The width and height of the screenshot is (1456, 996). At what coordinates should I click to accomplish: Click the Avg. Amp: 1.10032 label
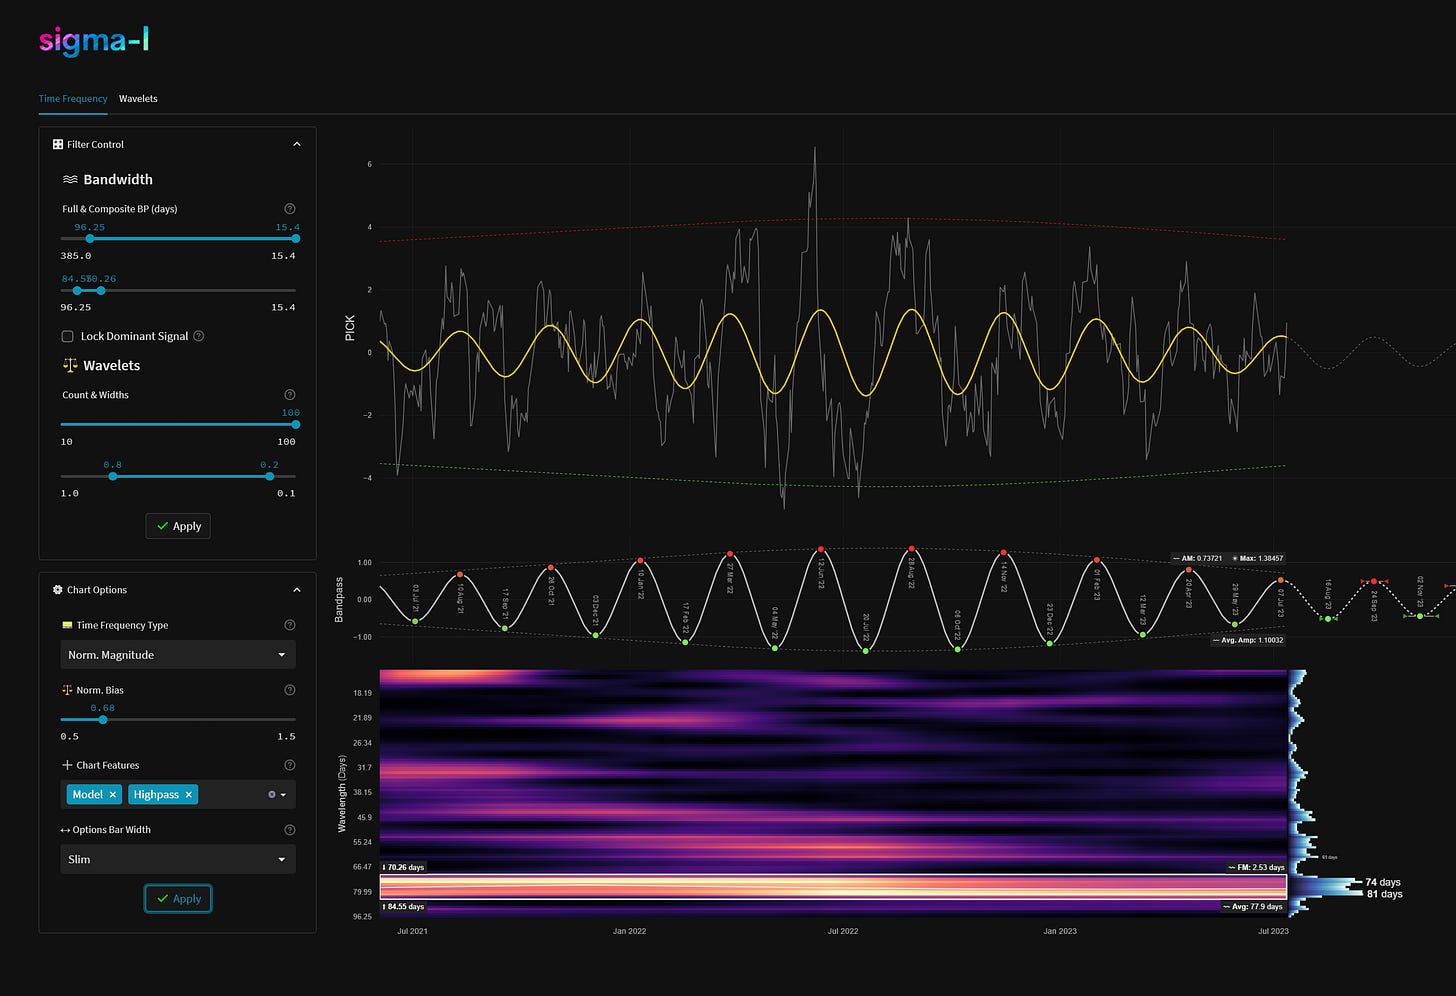click(1248, 640)
